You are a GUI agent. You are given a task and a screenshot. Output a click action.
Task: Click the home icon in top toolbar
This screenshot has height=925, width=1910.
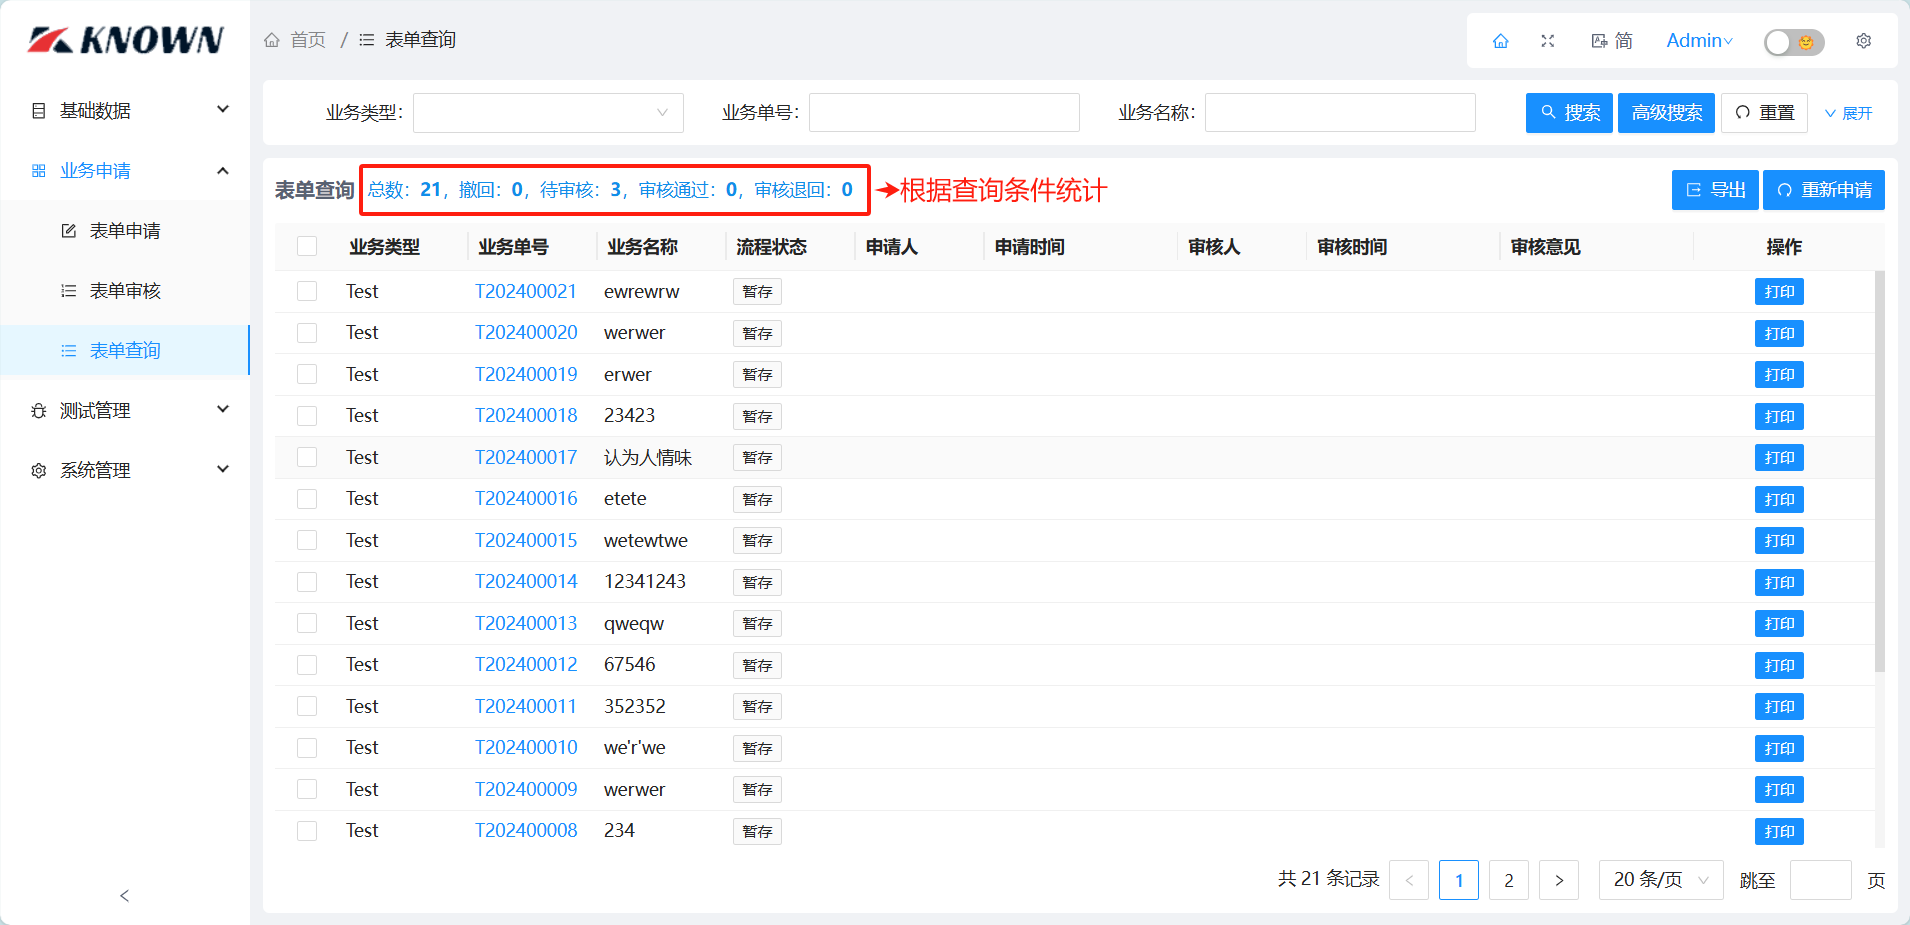1500,41
